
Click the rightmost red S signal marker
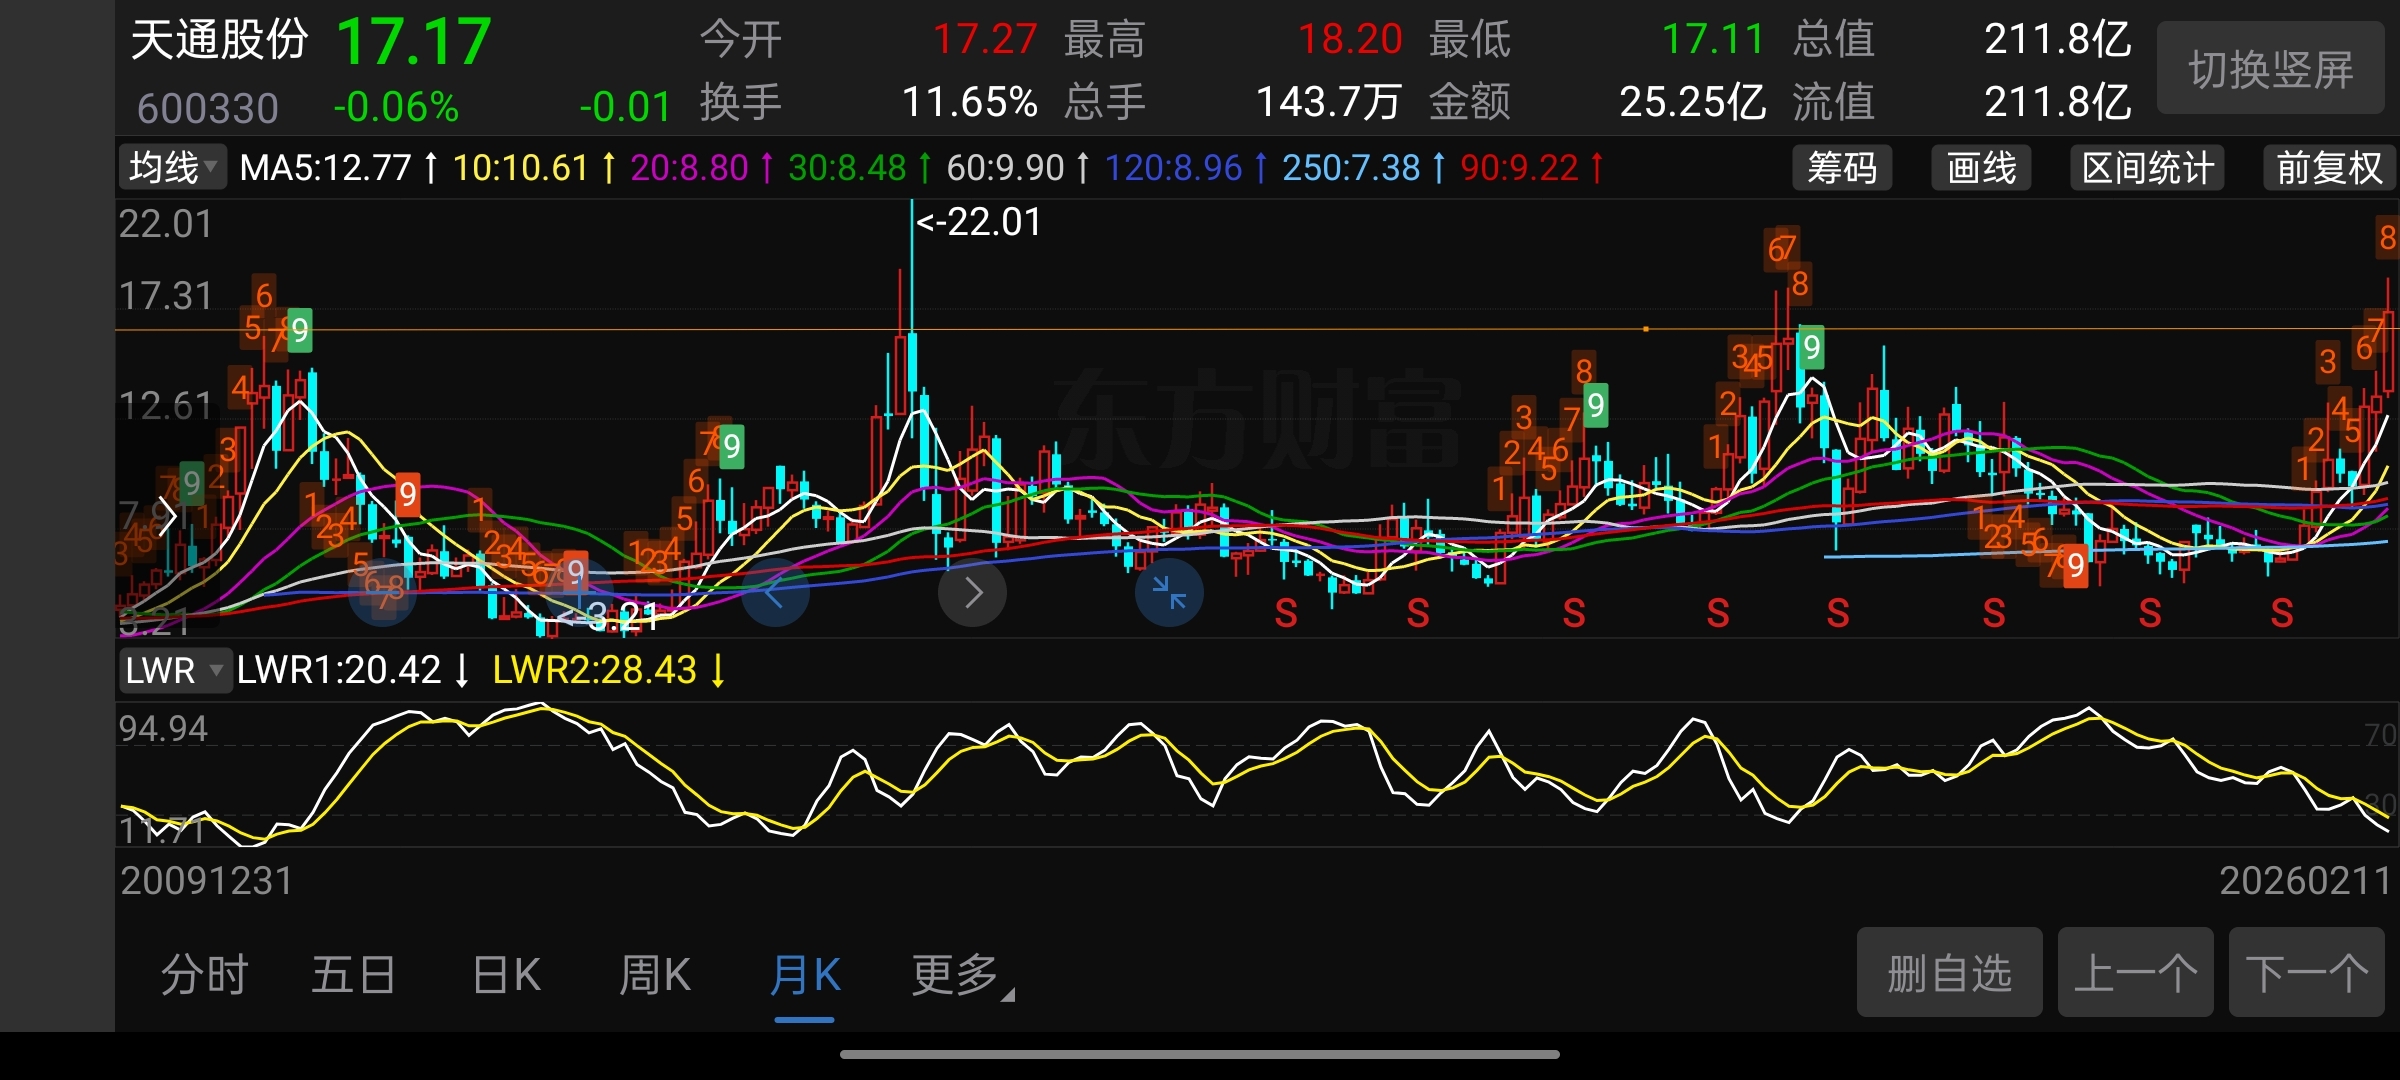2281,613
